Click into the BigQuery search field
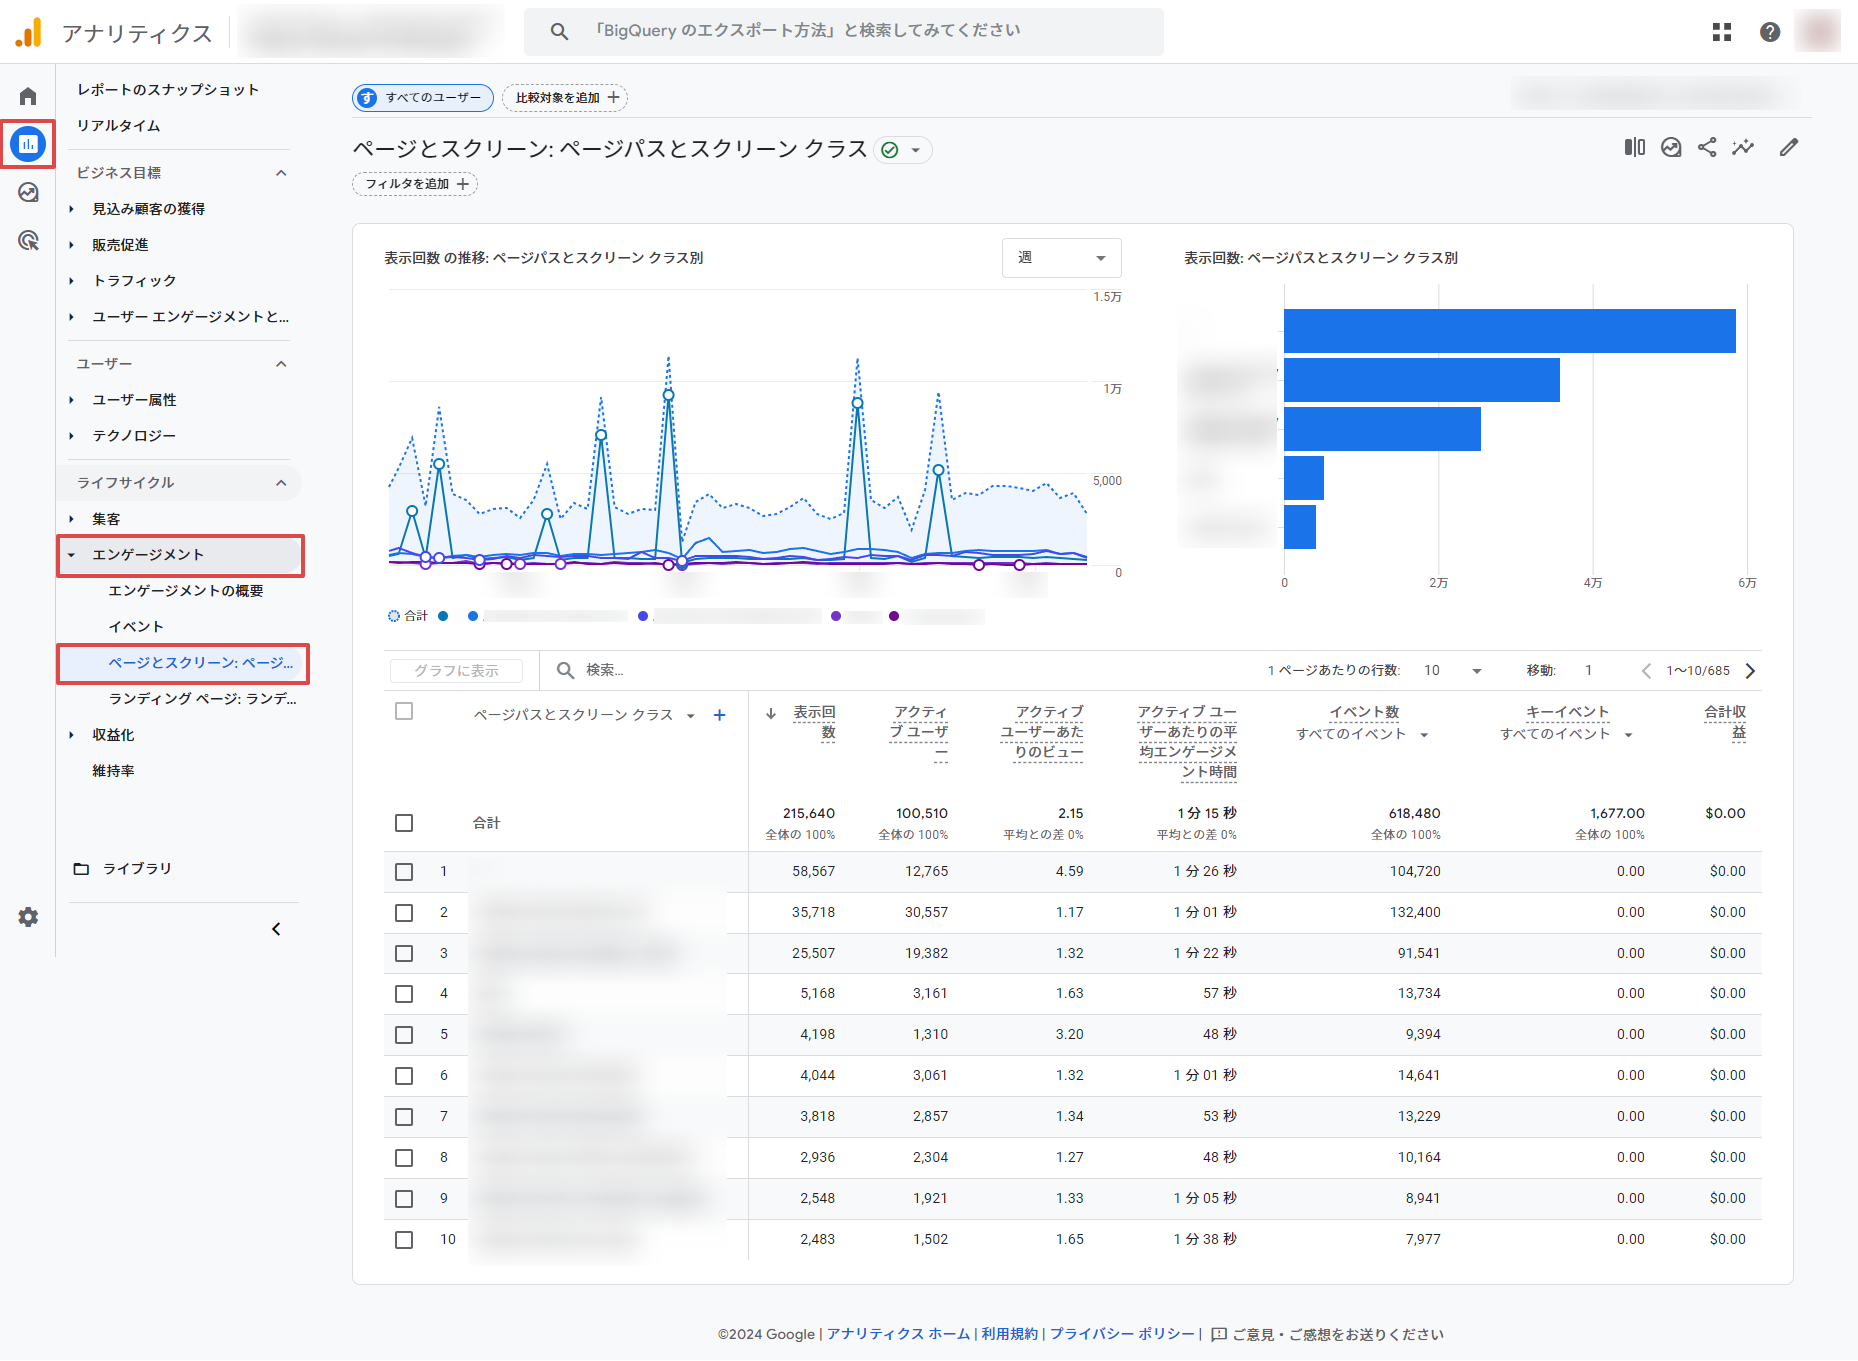The height and width of the screenshot is (1361, 1858). pos(843,31)
